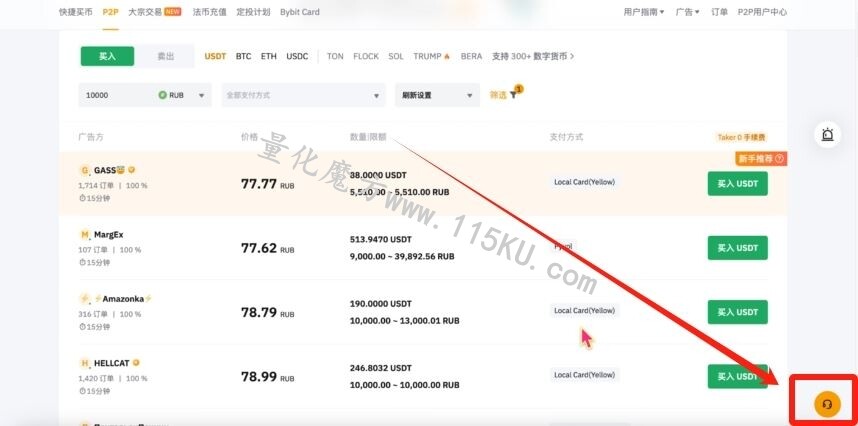The image size is (858, 426).
Task: Click the alarm bell notification icon
Action: coord(827,134)
